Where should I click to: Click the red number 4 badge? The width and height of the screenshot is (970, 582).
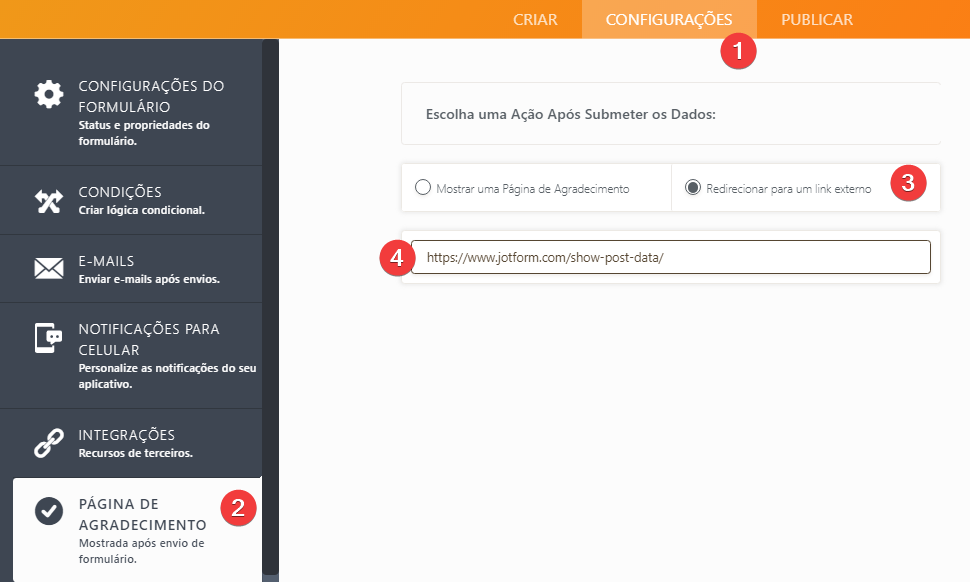click(397, 258)
